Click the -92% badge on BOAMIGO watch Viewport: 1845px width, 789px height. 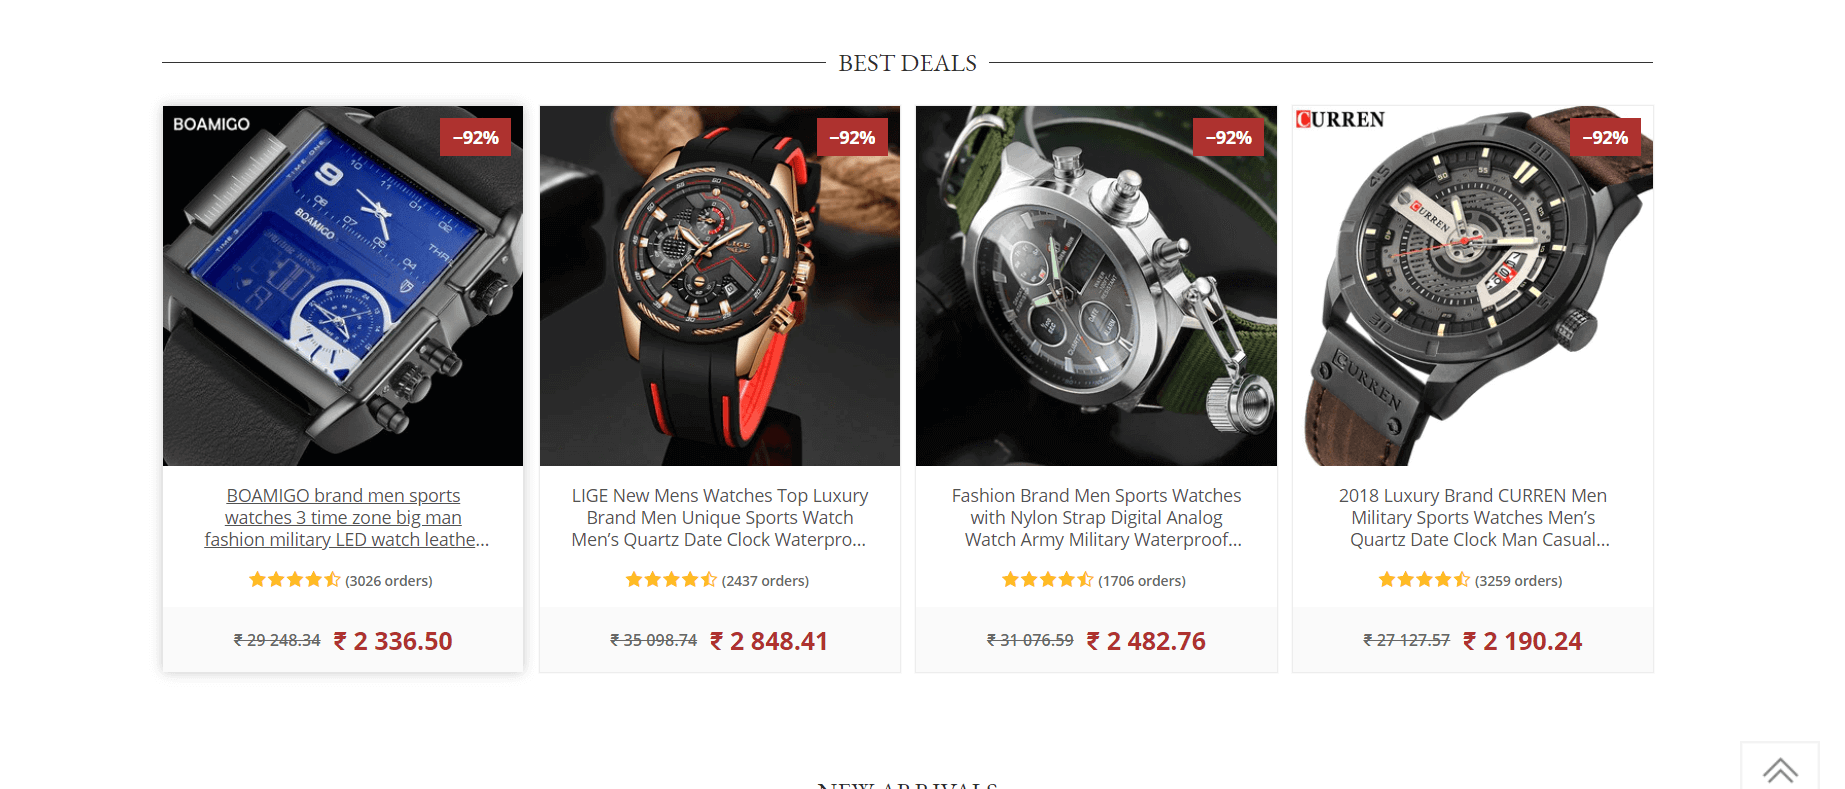[475, 137]
